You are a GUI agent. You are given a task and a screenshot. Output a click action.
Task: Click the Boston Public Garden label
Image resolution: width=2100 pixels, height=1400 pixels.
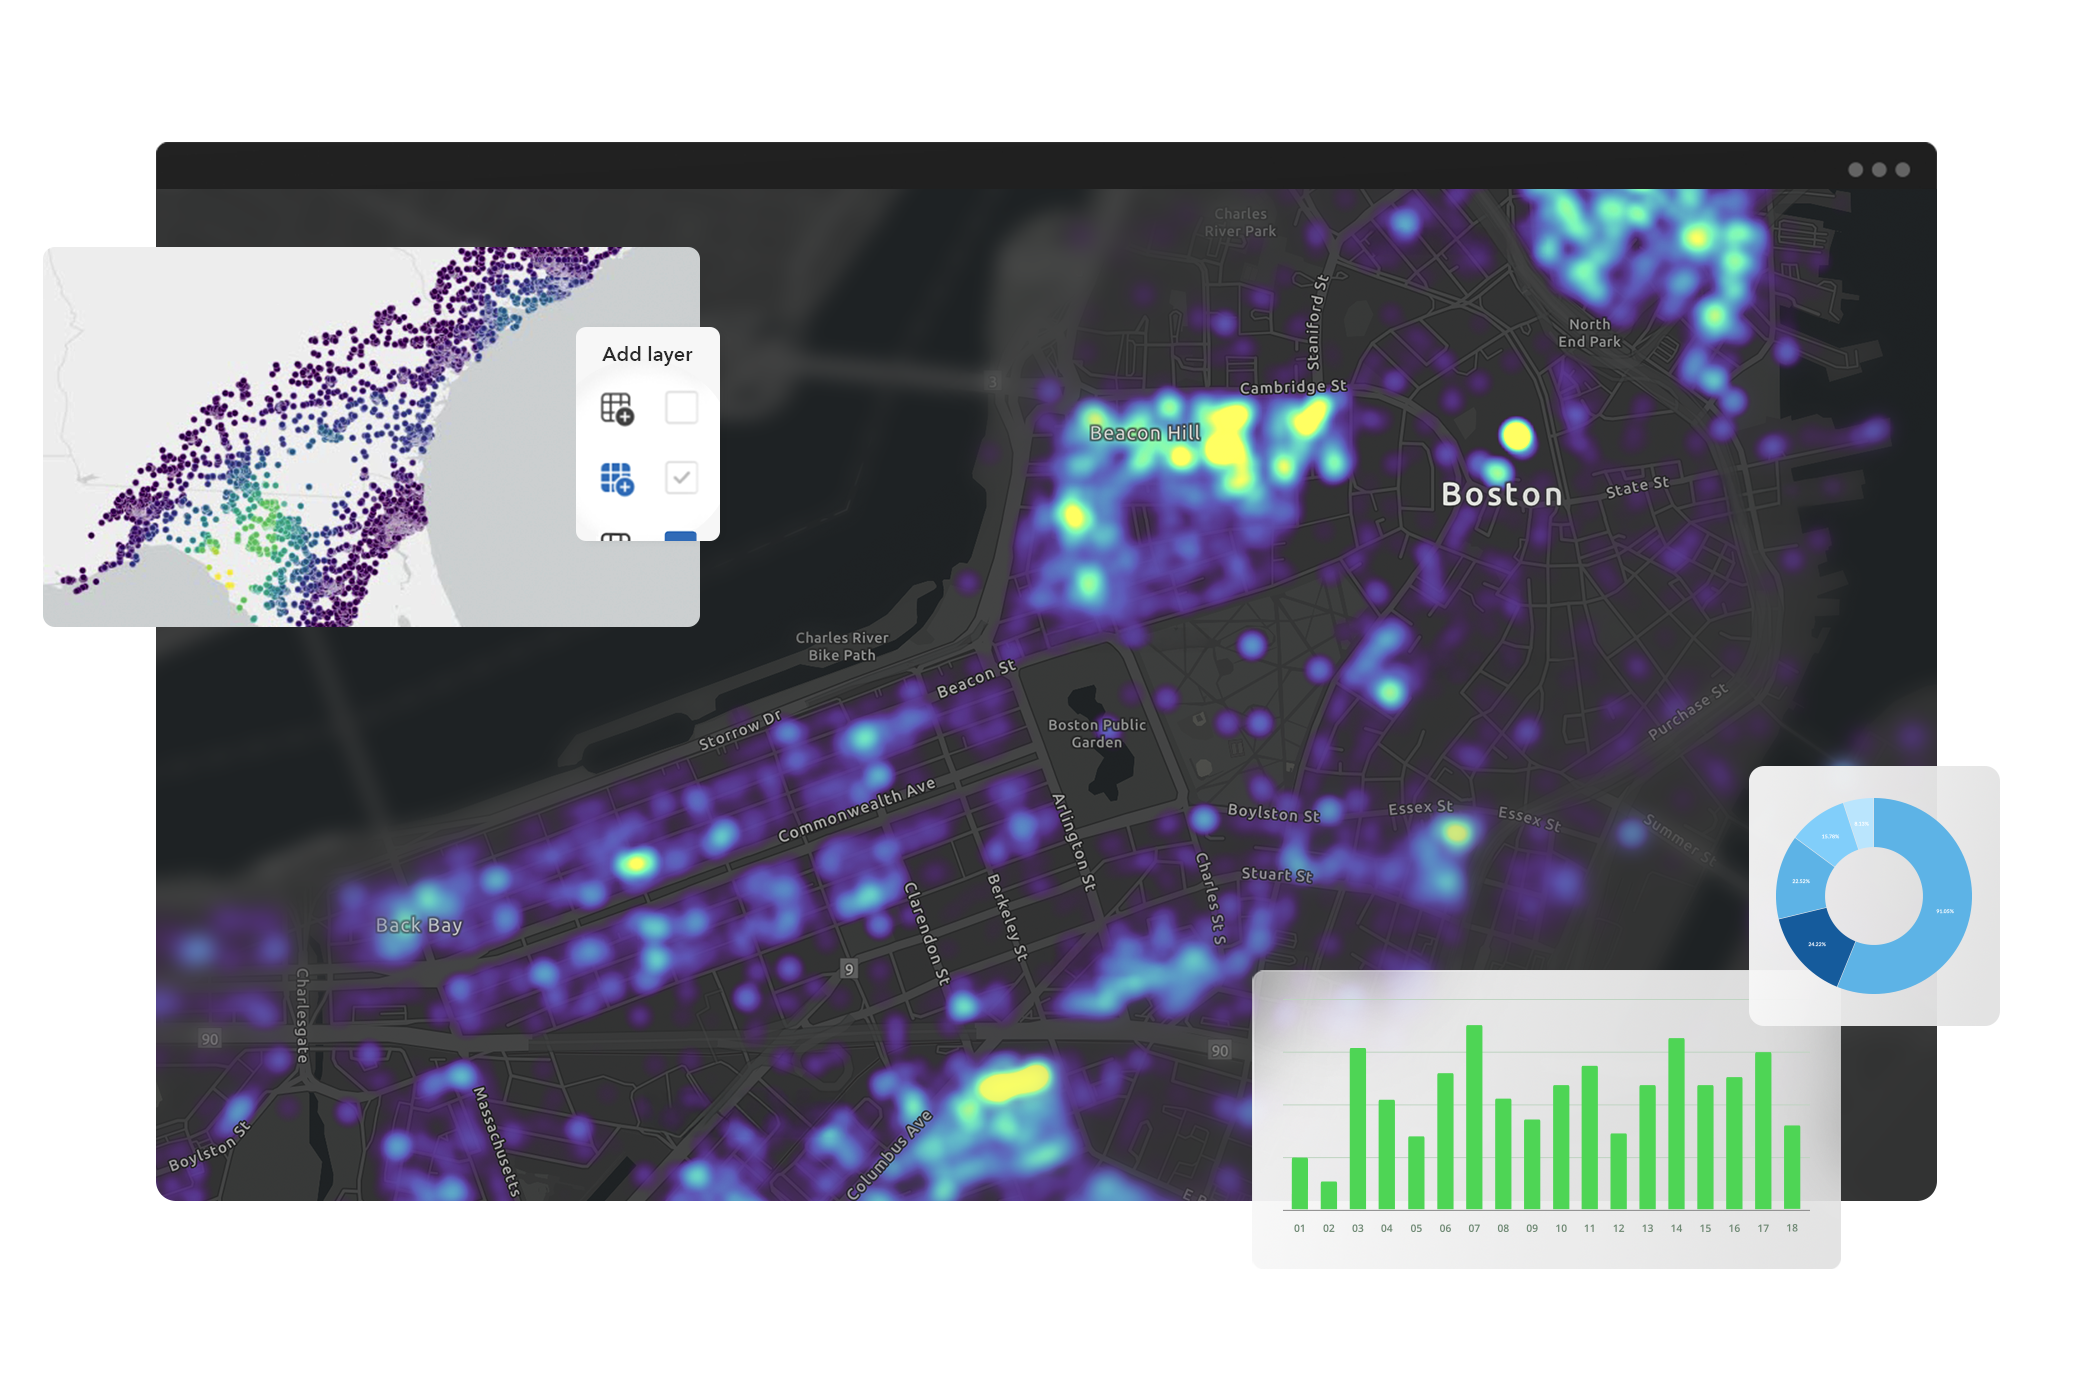coord(1095,734)
